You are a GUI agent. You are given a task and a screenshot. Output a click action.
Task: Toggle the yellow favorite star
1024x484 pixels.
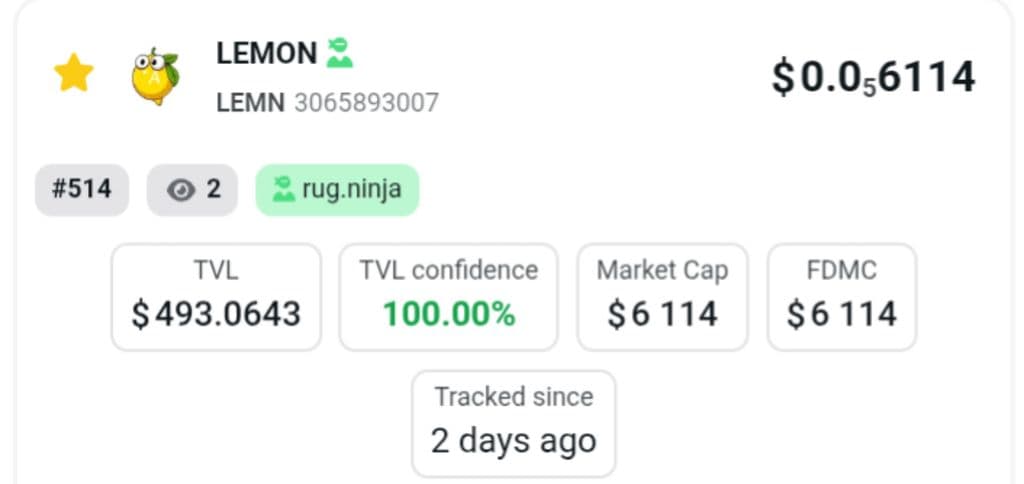click(x=73, y=74)
